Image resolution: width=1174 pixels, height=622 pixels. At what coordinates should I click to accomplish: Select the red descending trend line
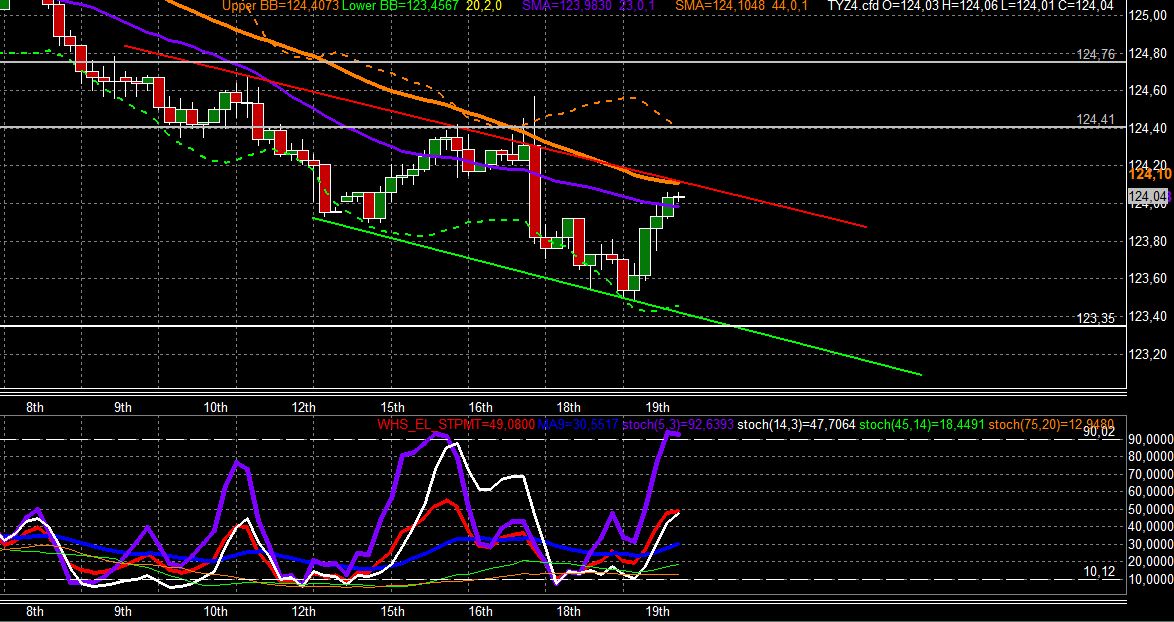pyautogui.click(x=494, y=135)
